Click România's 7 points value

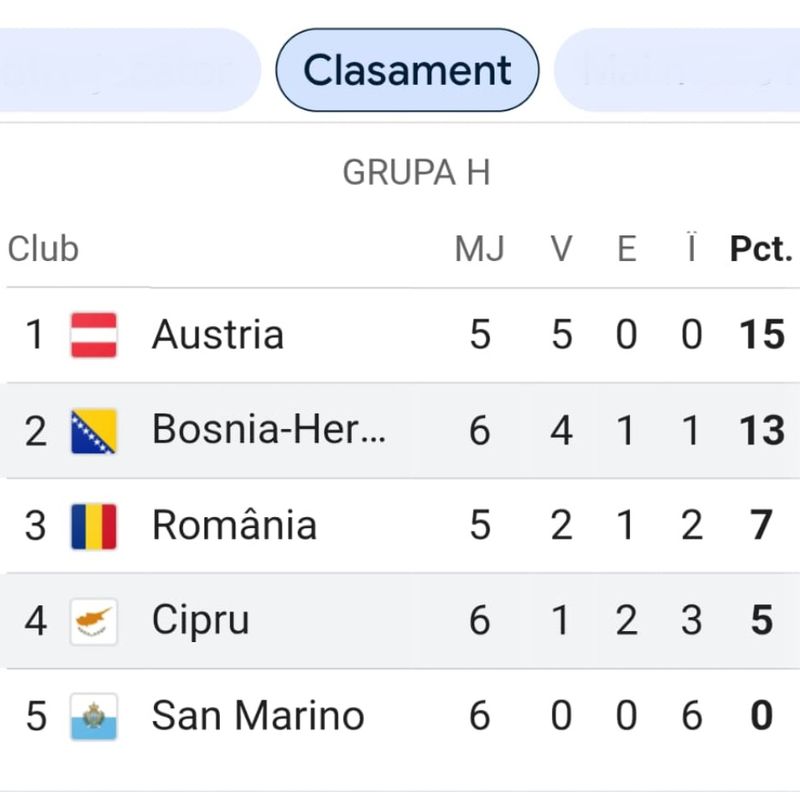pos(761,526)
